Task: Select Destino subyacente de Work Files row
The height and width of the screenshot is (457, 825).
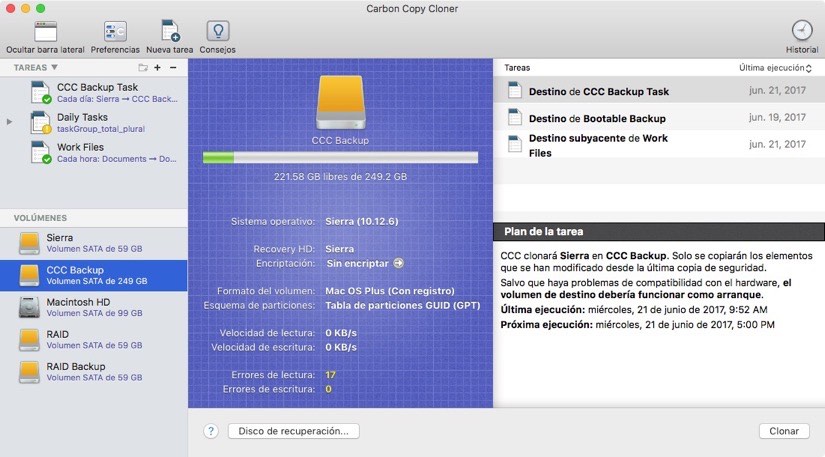Action: pos(659,145)
